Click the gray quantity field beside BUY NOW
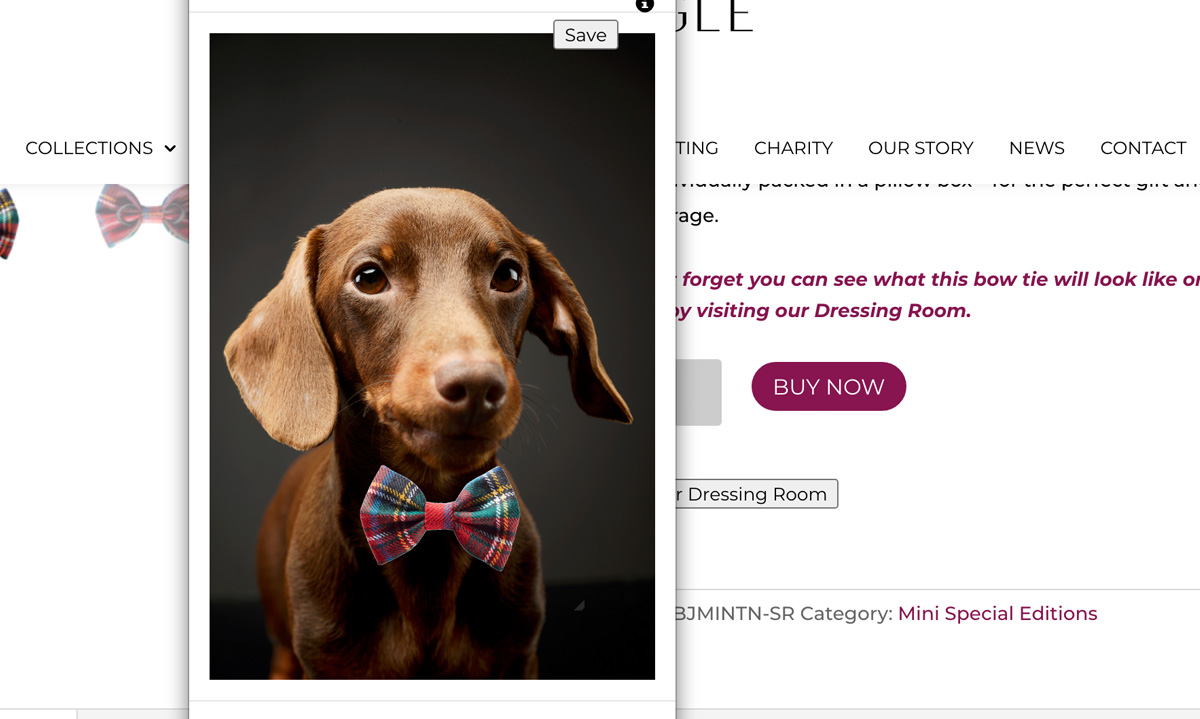The height and width of the screenshot is (719, 1200). (698, 392)
